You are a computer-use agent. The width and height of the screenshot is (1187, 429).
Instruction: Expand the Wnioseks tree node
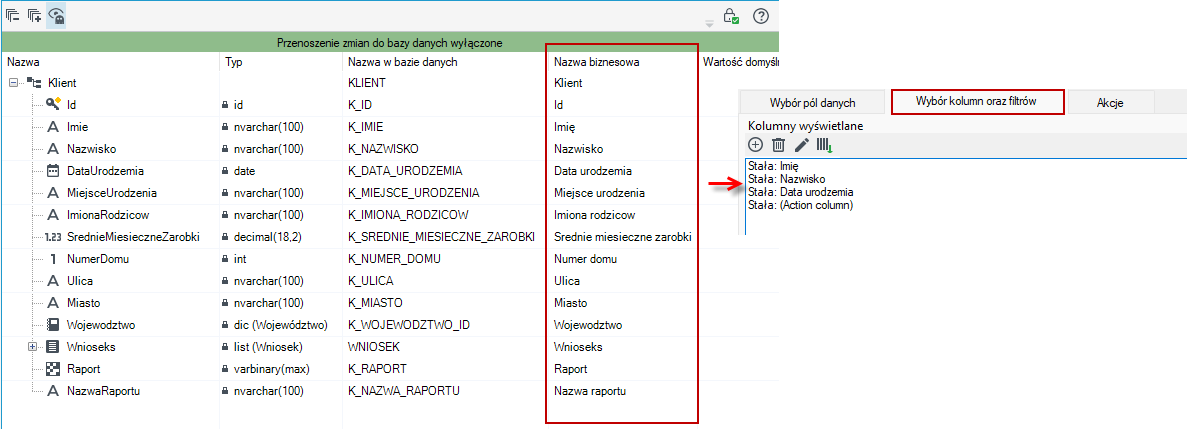33,347
